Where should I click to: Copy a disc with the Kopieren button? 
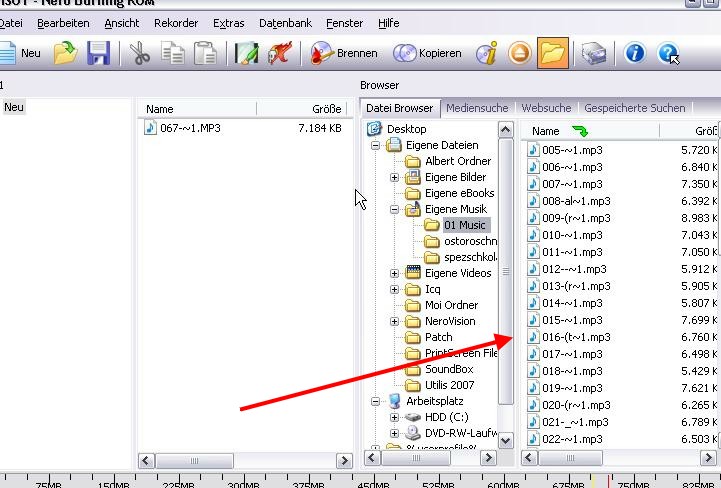click(x=427, y=53)
